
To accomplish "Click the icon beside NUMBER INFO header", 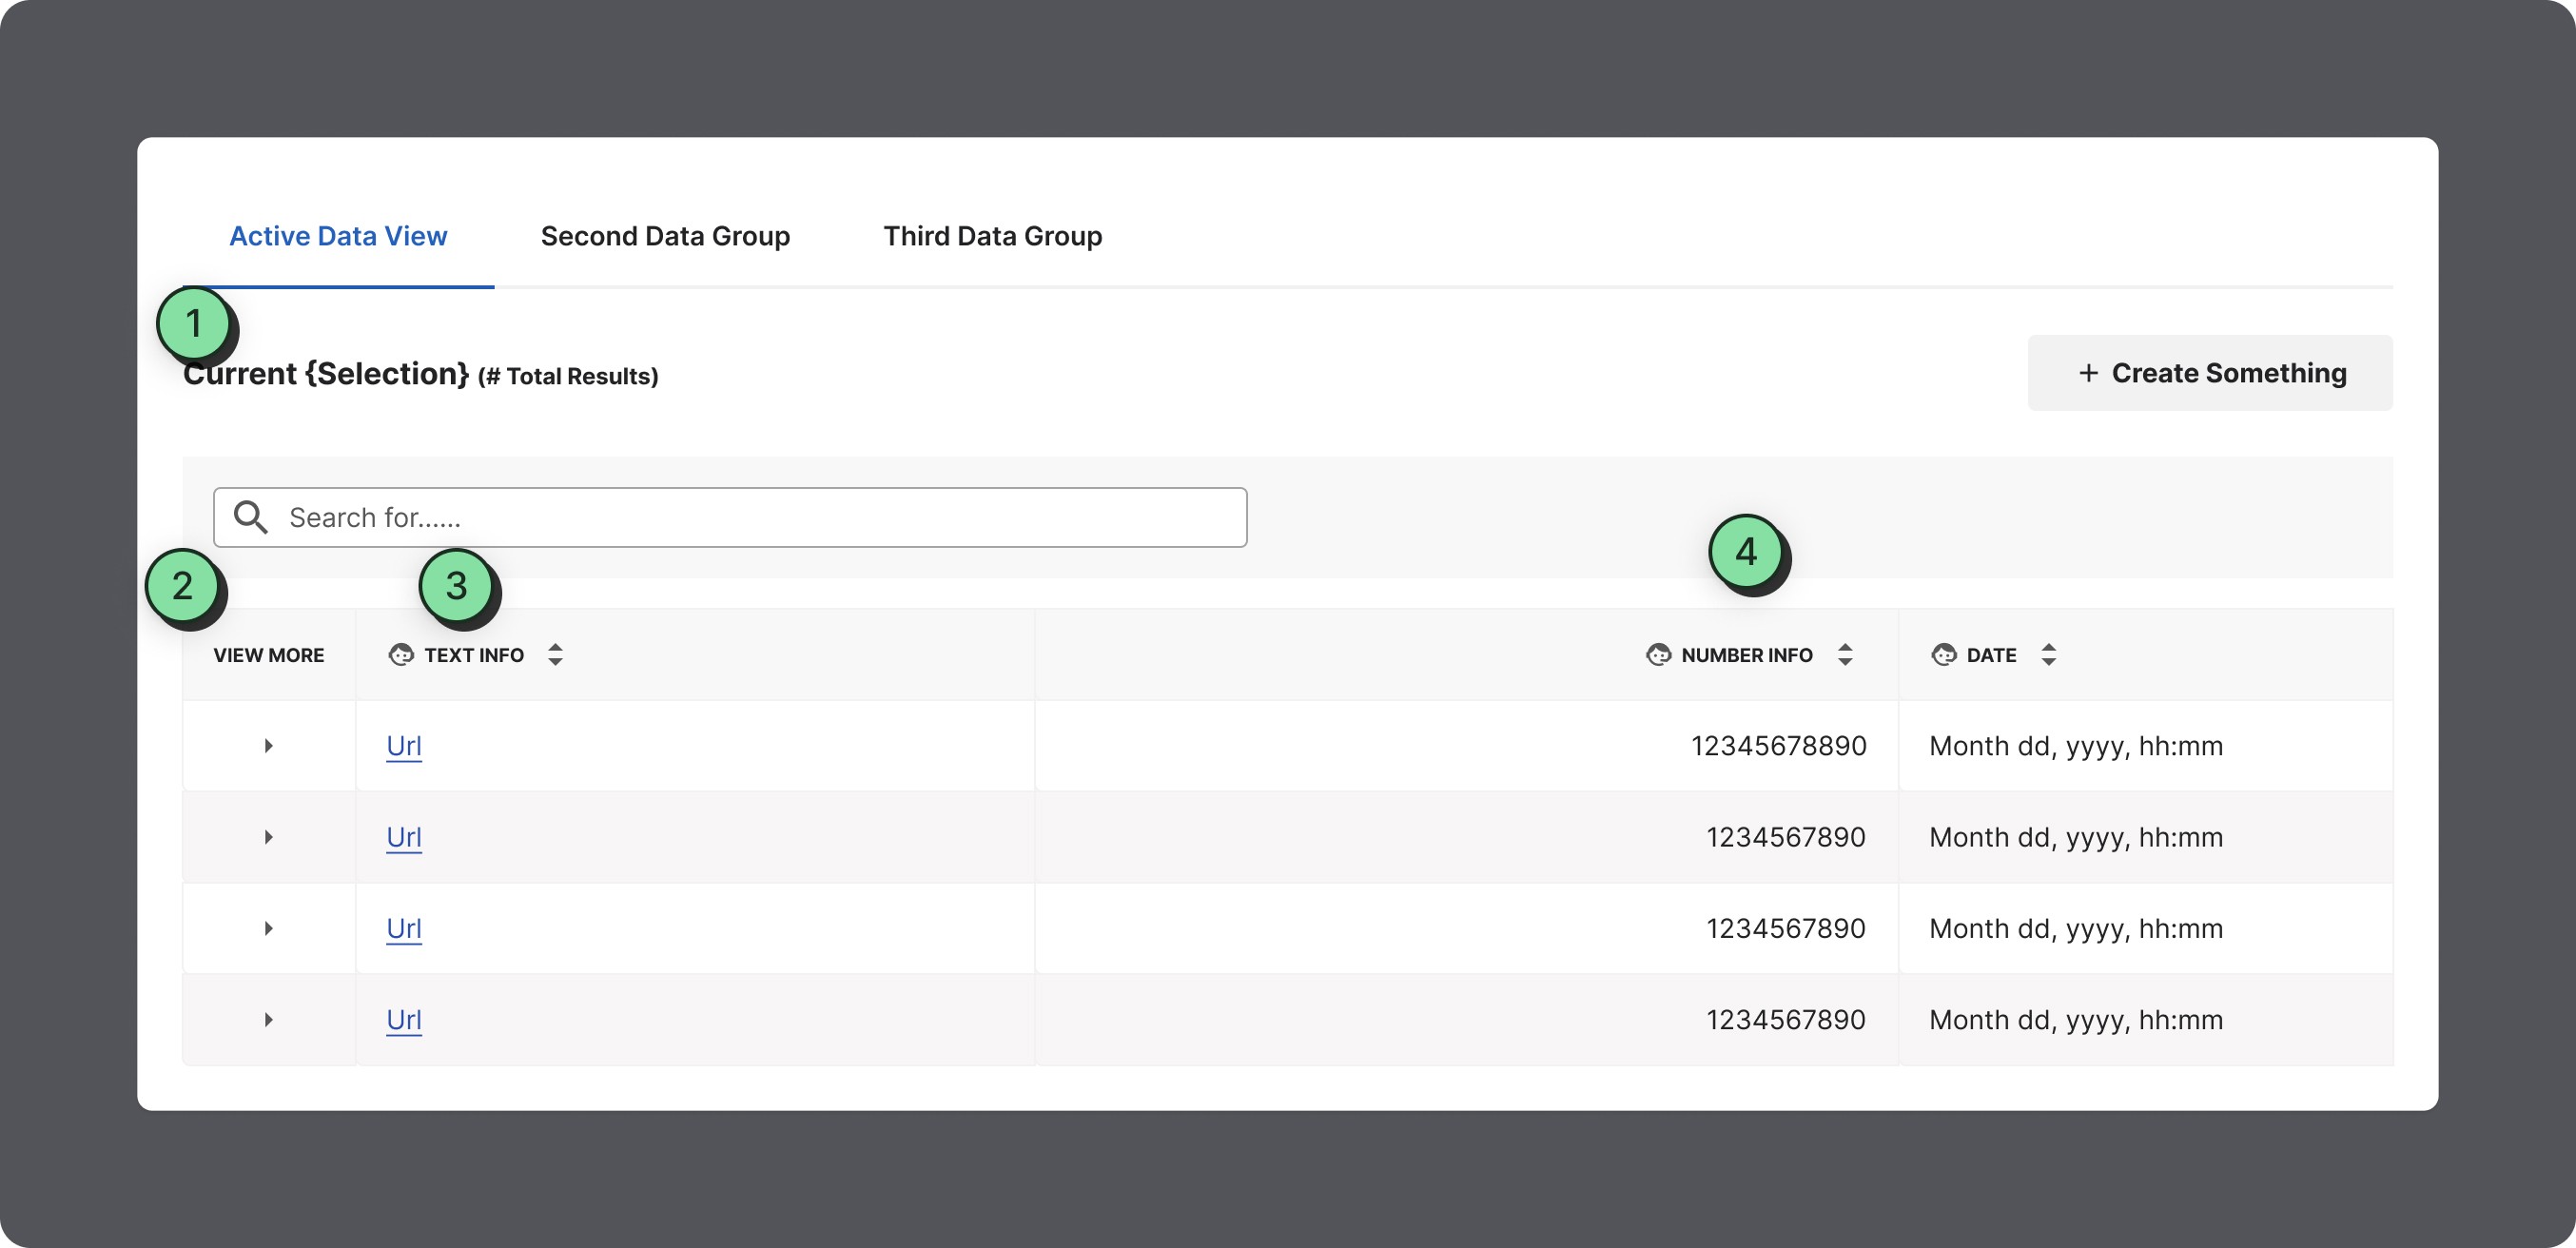I will click(1658, 655).
